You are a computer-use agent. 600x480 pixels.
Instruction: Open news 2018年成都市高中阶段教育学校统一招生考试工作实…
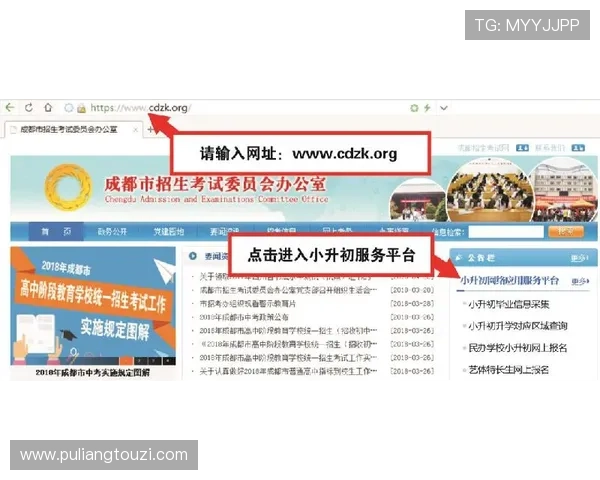click(x=289, y=358)
